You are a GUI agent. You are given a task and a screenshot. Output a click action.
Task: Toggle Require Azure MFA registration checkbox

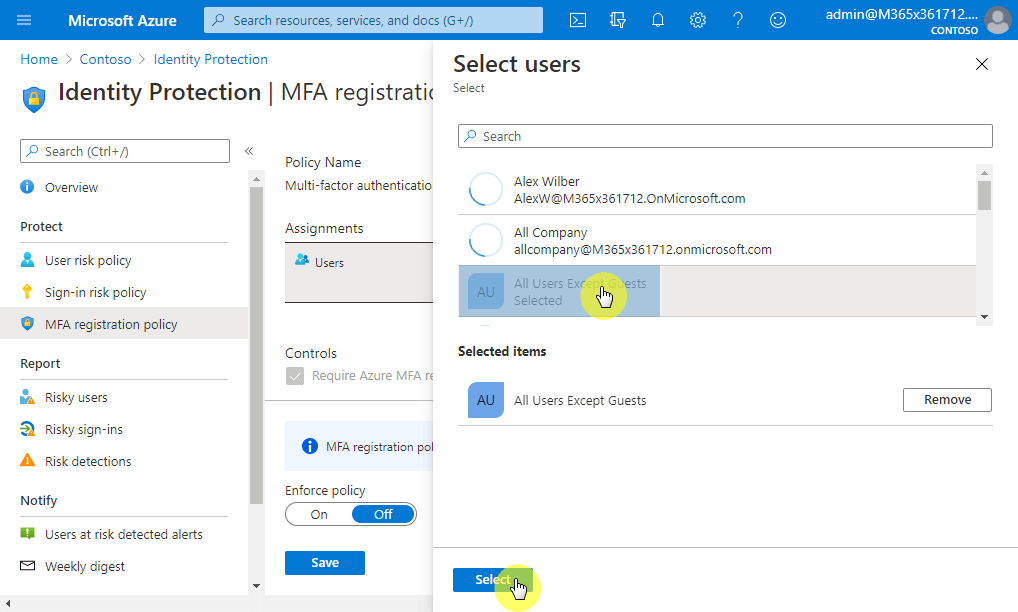coord(295,376)
